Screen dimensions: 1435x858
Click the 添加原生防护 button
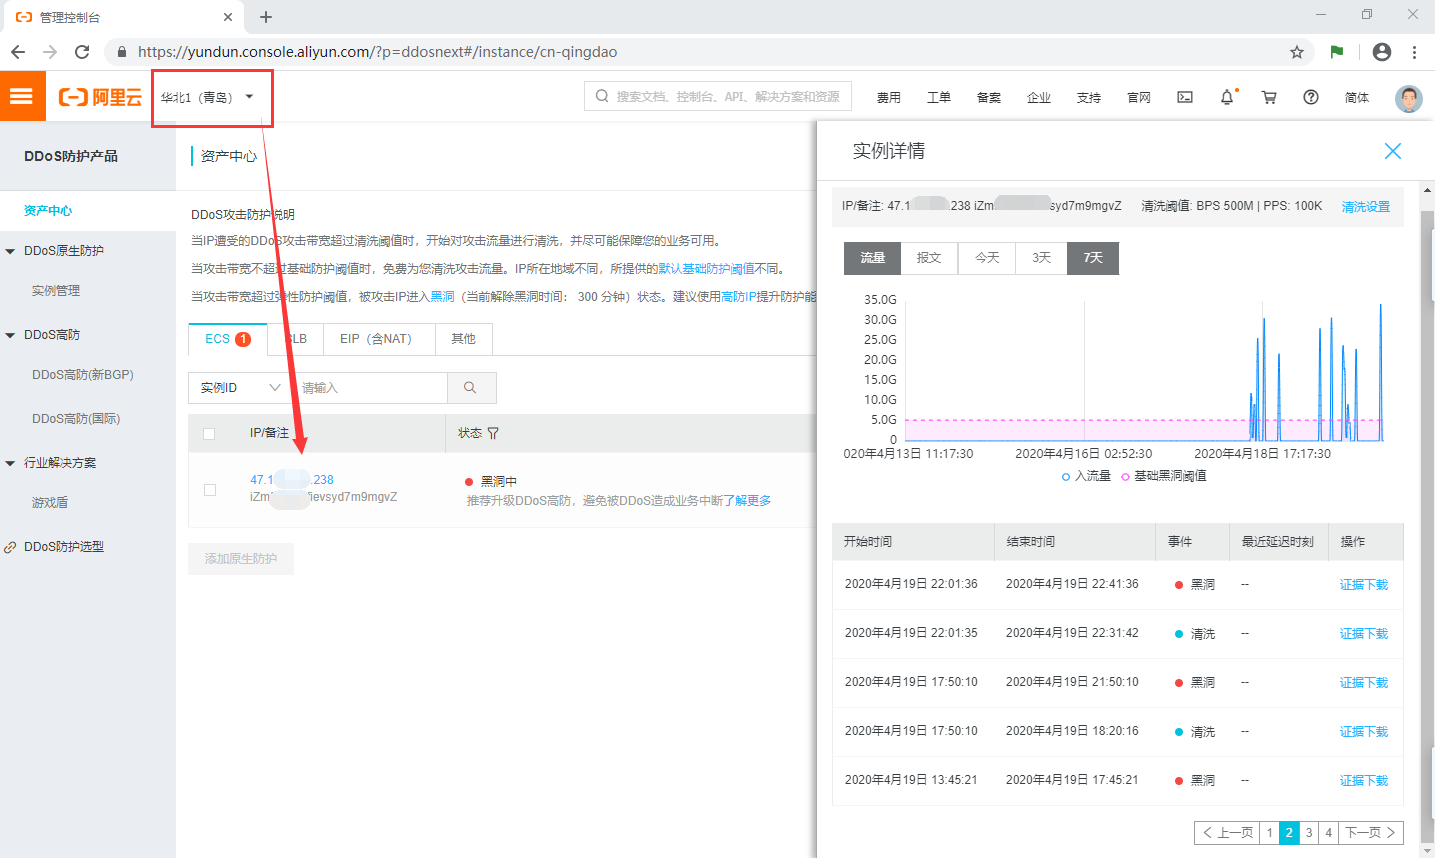click(241, 559)
